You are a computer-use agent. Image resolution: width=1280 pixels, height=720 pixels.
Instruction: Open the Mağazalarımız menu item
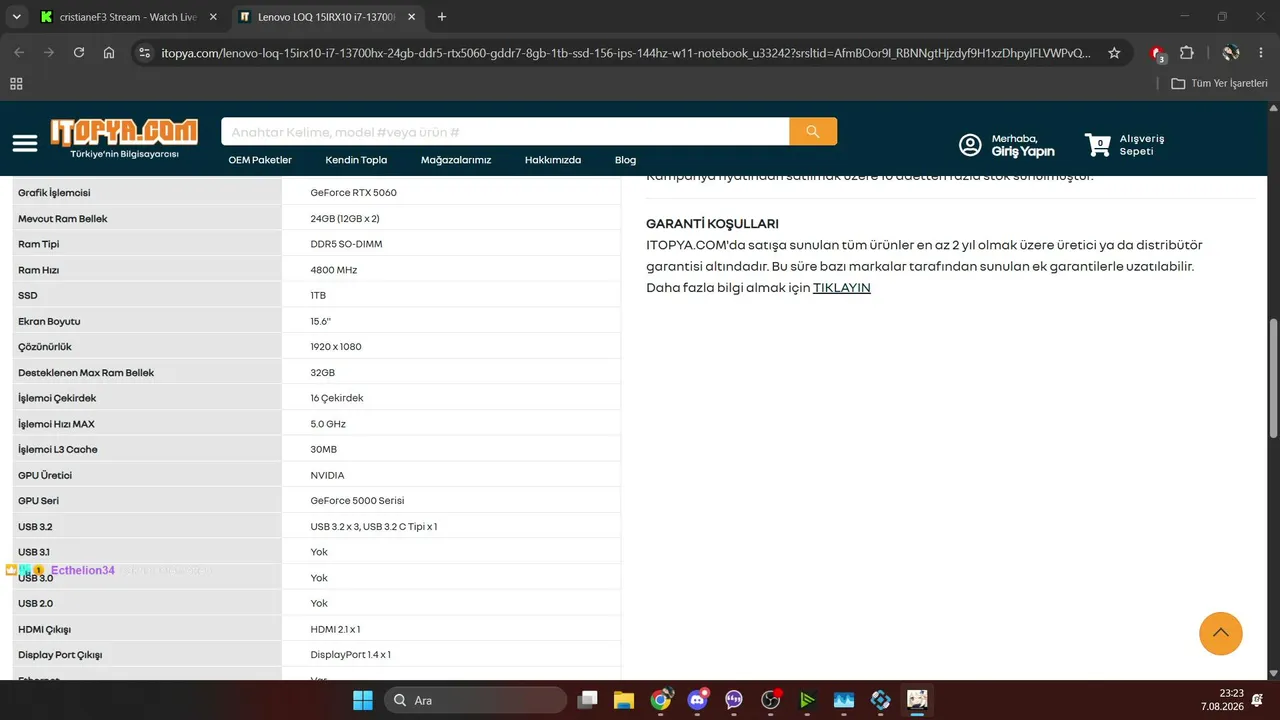pos(456,160)
